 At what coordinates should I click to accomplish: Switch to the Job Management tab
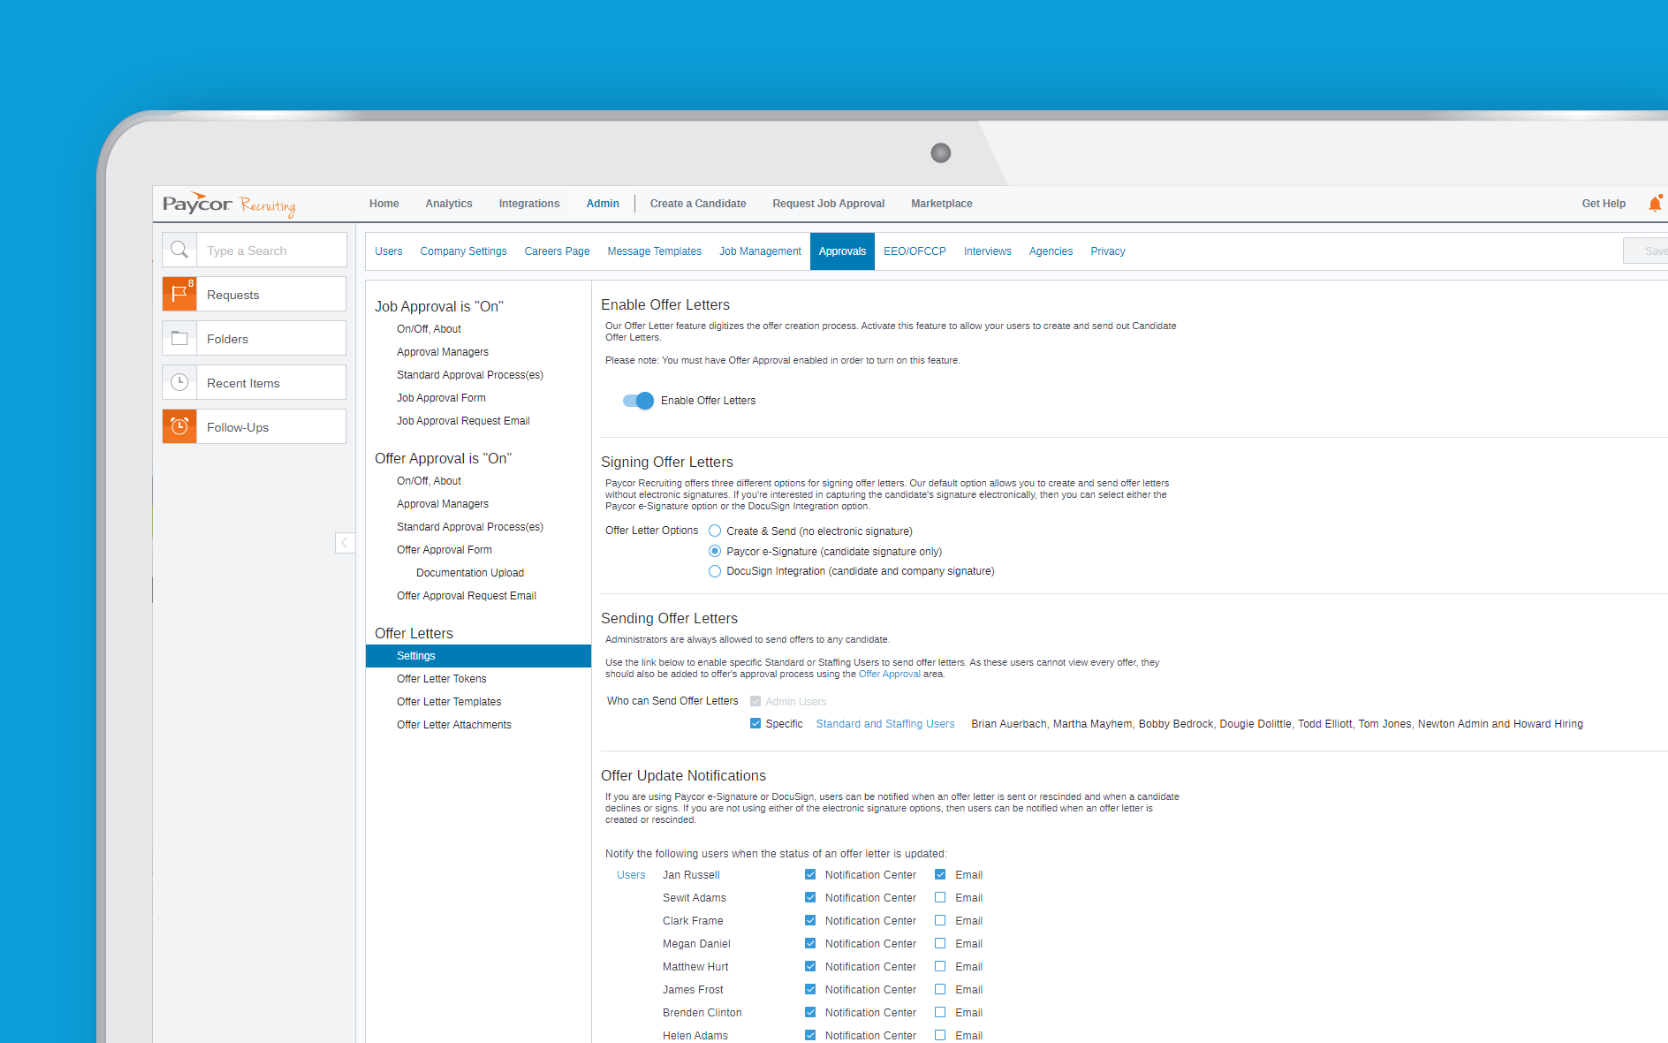pos(760,251)
